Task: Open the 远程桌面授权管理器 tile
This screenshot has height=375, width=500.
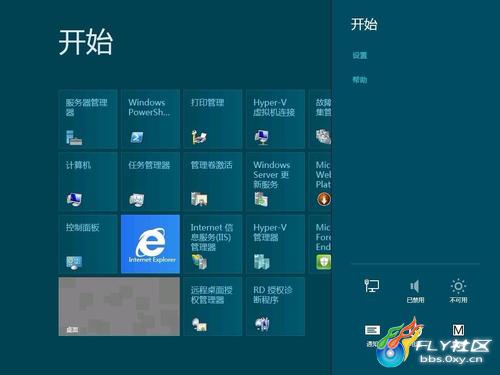Action: tap(213, 307)
